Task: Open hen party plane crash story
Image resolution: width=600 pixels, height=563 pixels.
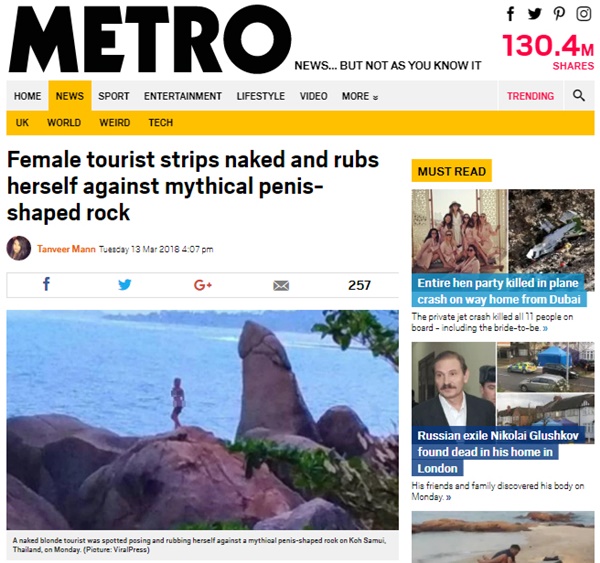Action: point(499,291)
